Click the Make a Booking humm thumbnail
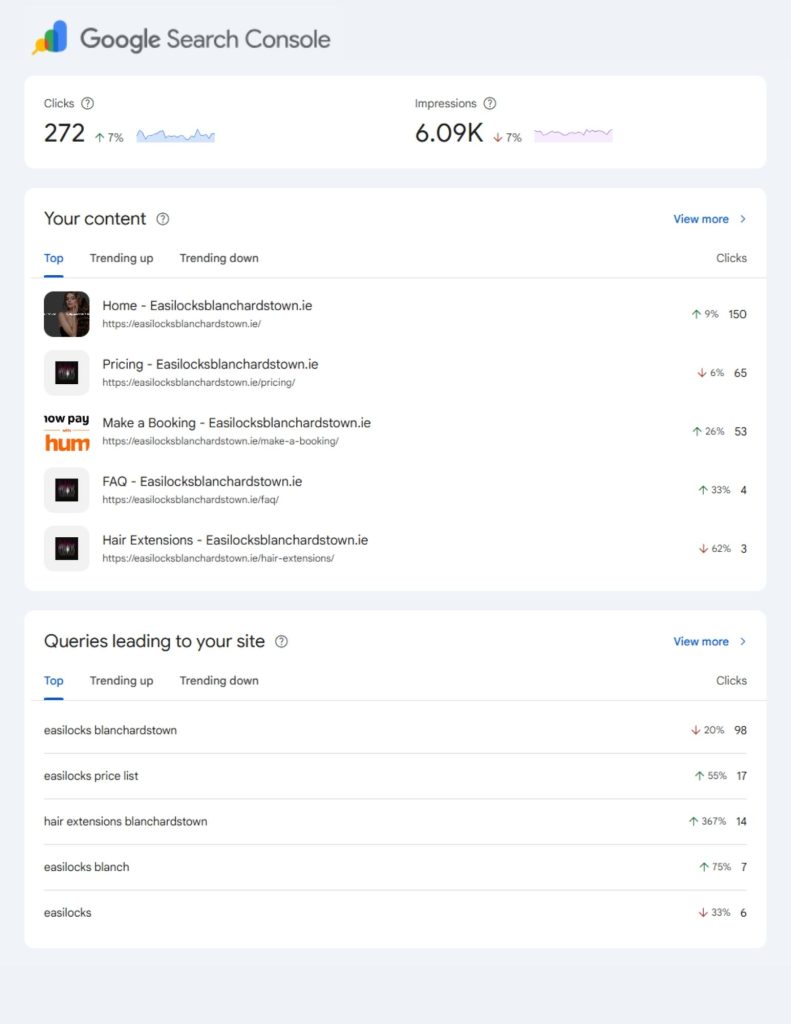Image resolution: width=791 pixels, height=1024 pixels. click(67, 432)
